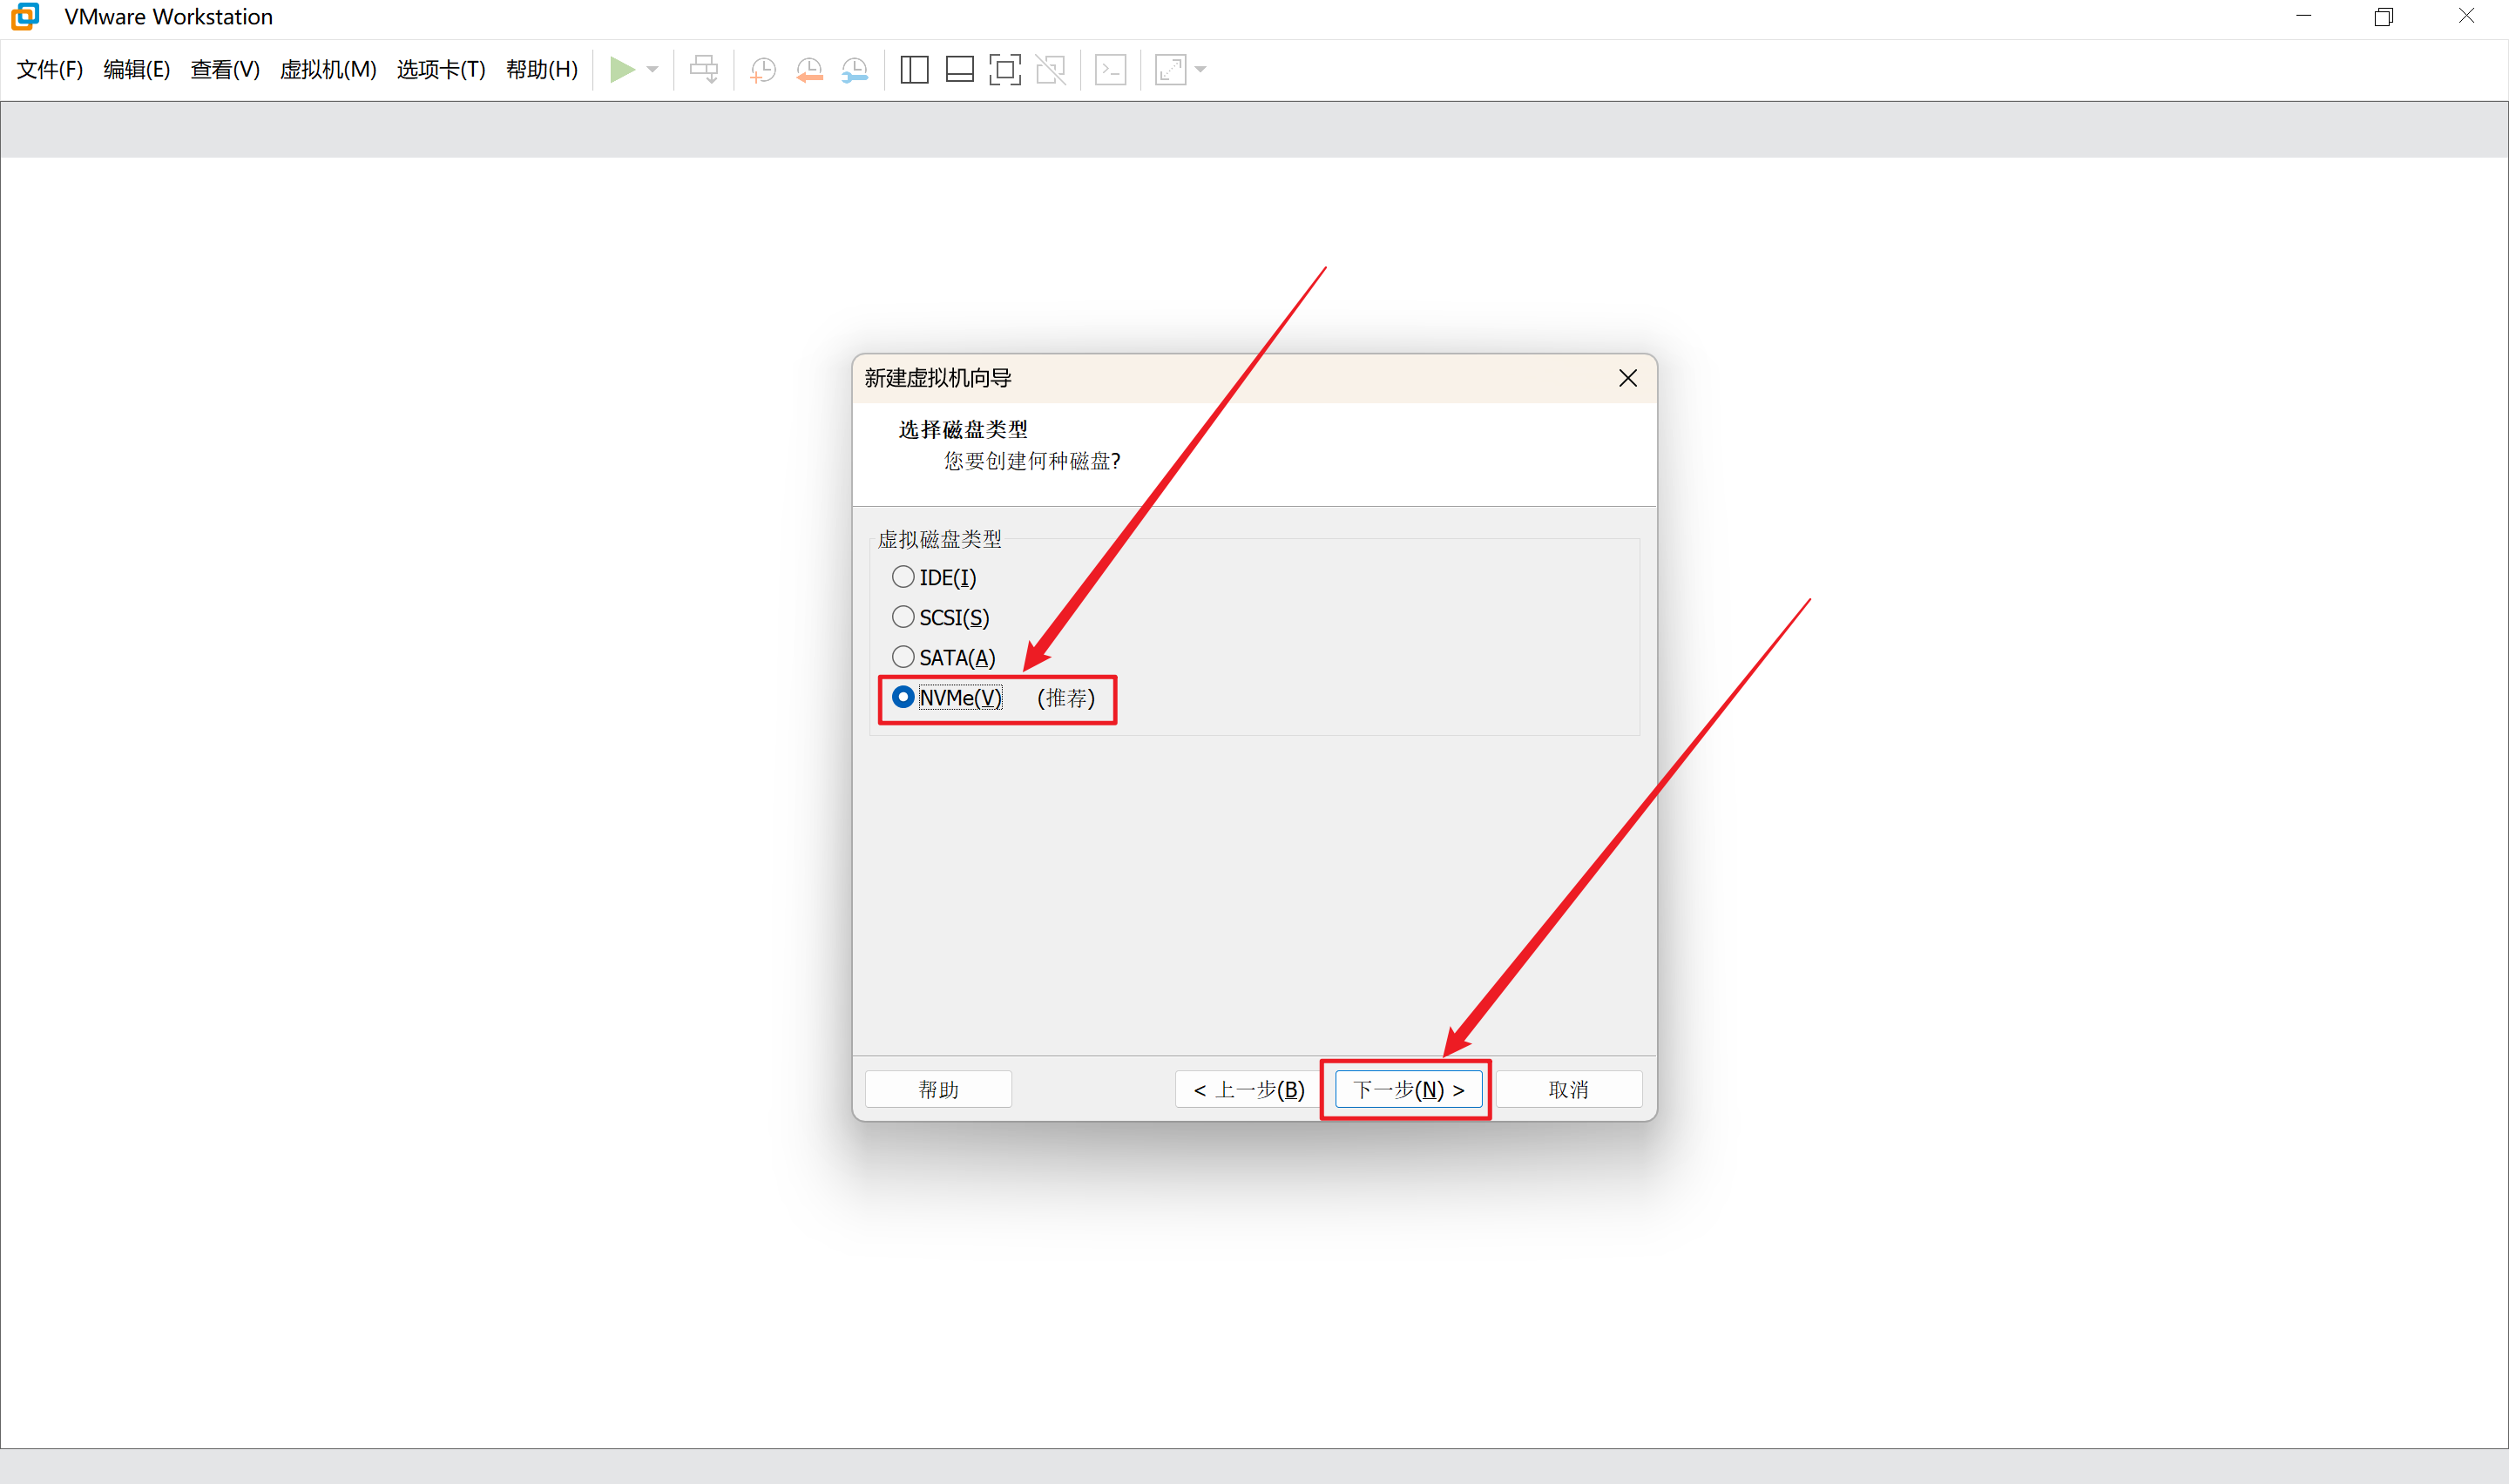This screenshot has width=2509, height=1484.
Task: Choose the SATA disk type radio
Action: click(903, 657)
